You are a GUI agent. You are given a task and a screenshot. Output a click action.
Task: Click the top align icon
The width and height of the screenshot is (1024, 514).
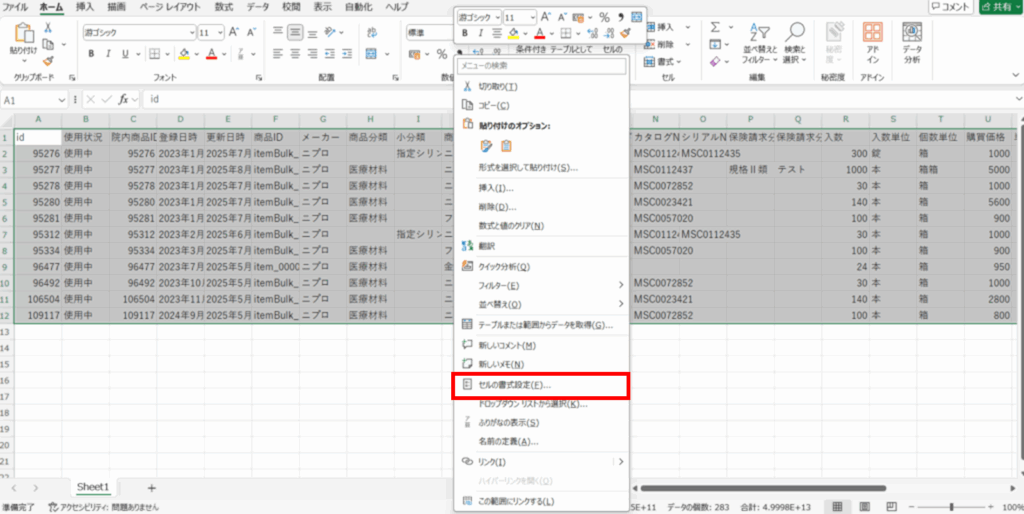278,31
